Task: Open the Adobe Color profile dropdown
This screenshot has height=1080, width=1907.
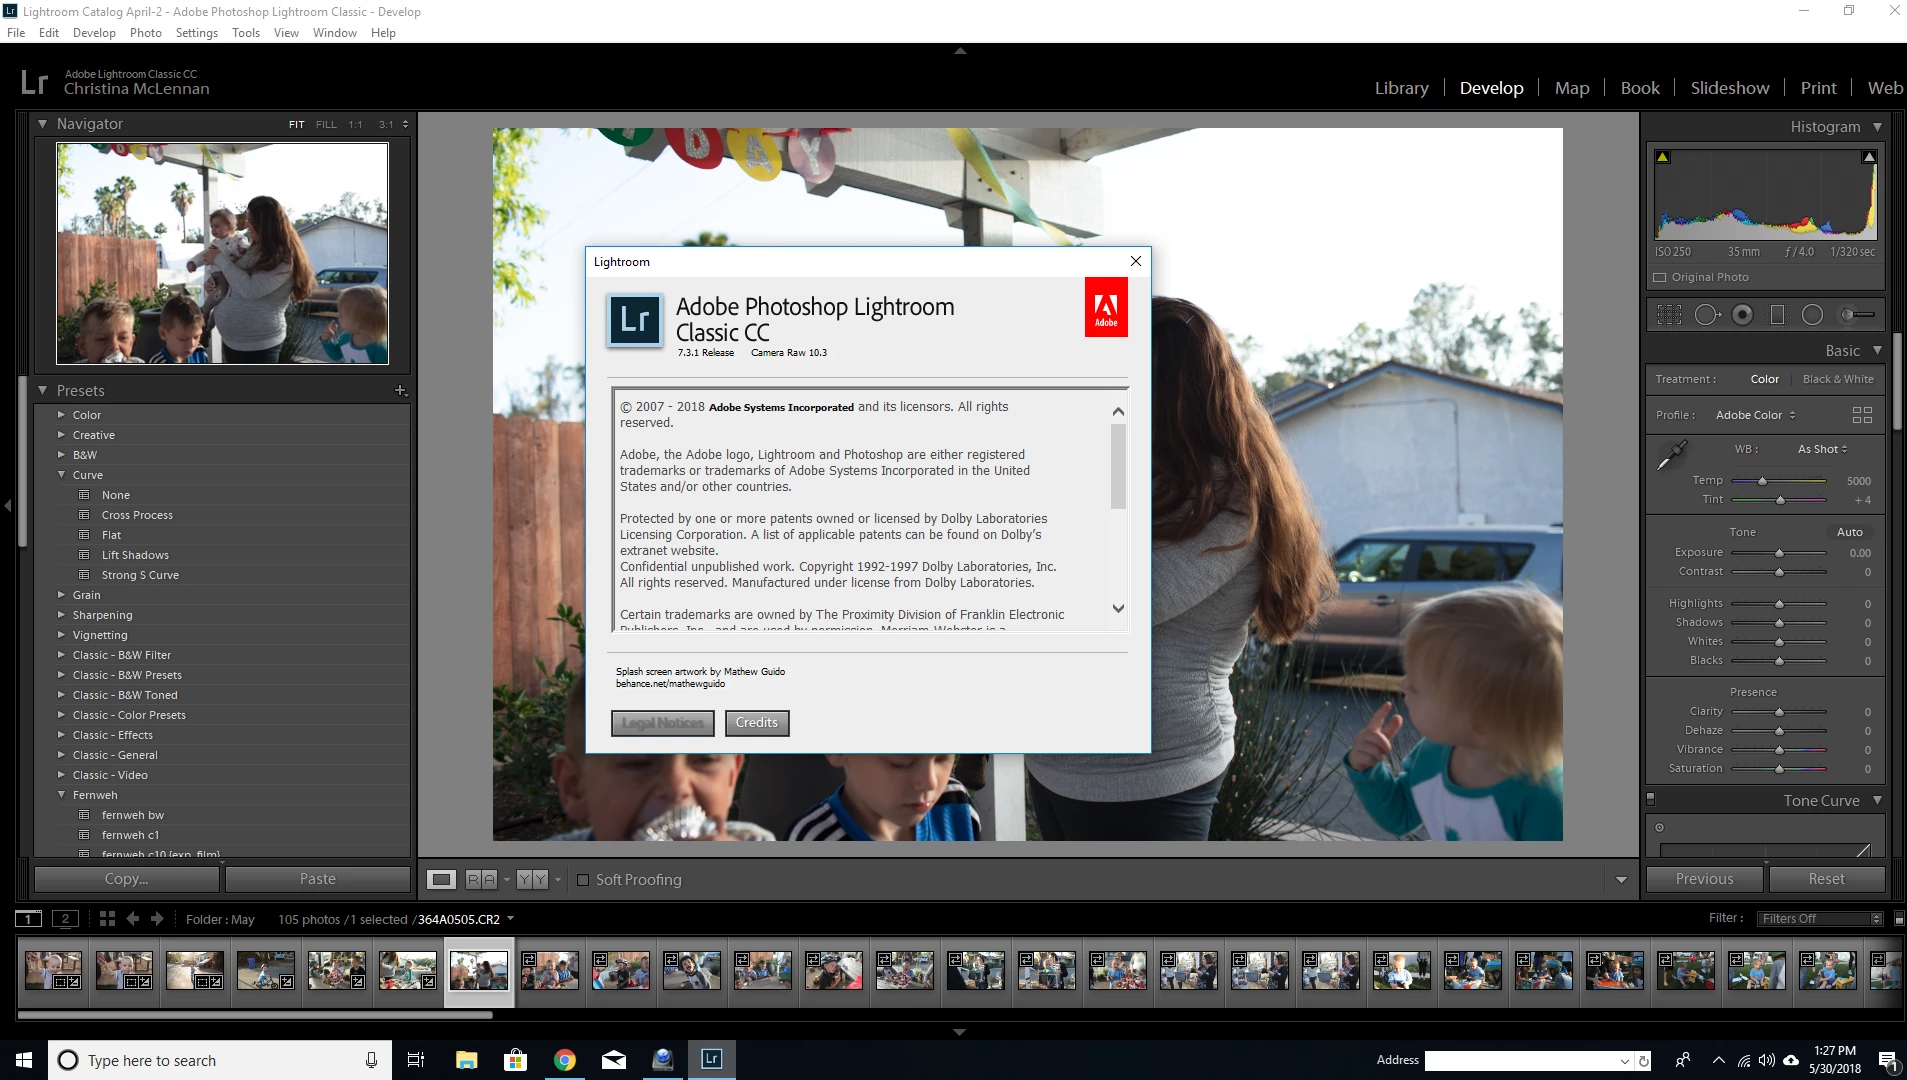Action: (x=1755, y=415)
